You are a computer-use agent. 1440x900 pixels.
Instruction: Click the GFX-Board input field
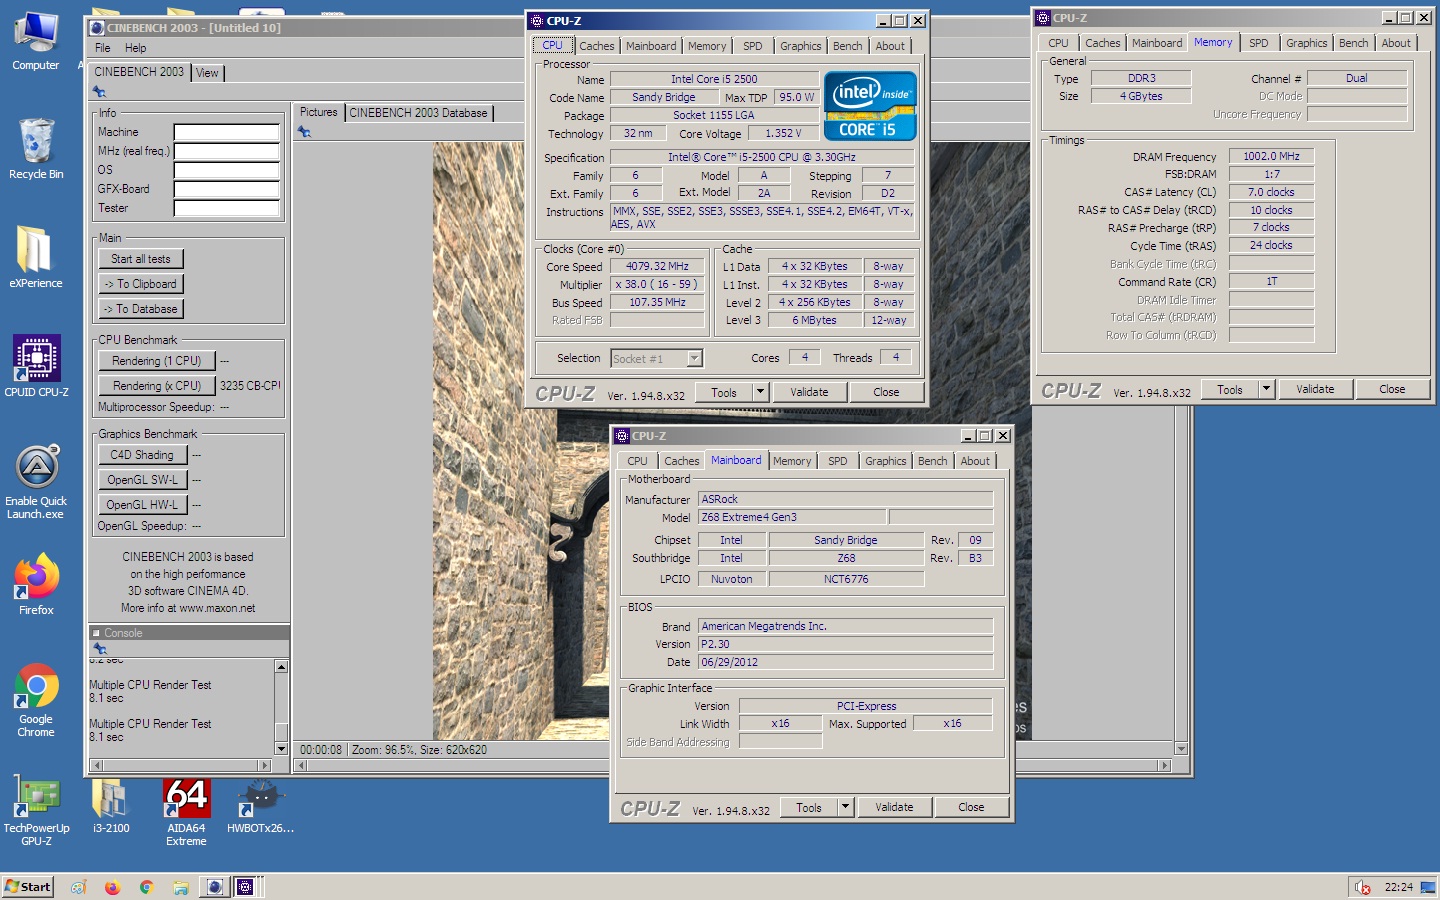tap(227, 189)
